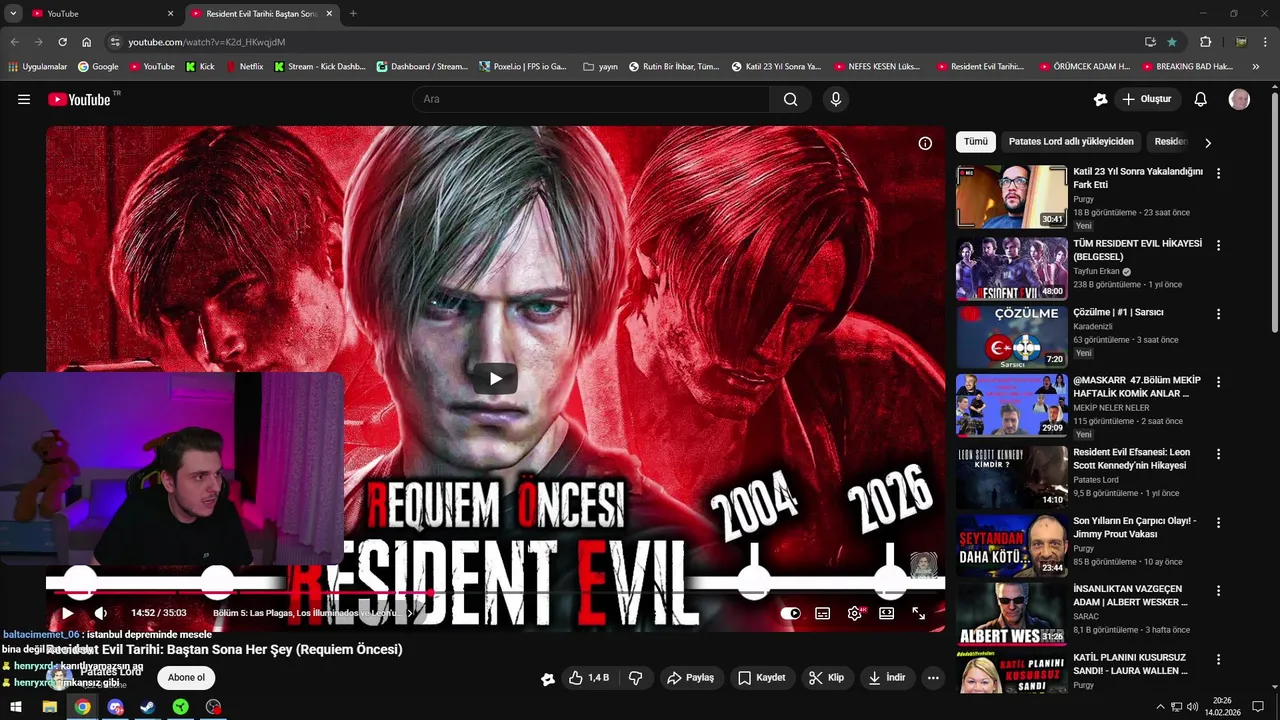Open options for Resident Evil Efsanesi video
The height and width of the screenshot is (720, 1280).
1218,454
